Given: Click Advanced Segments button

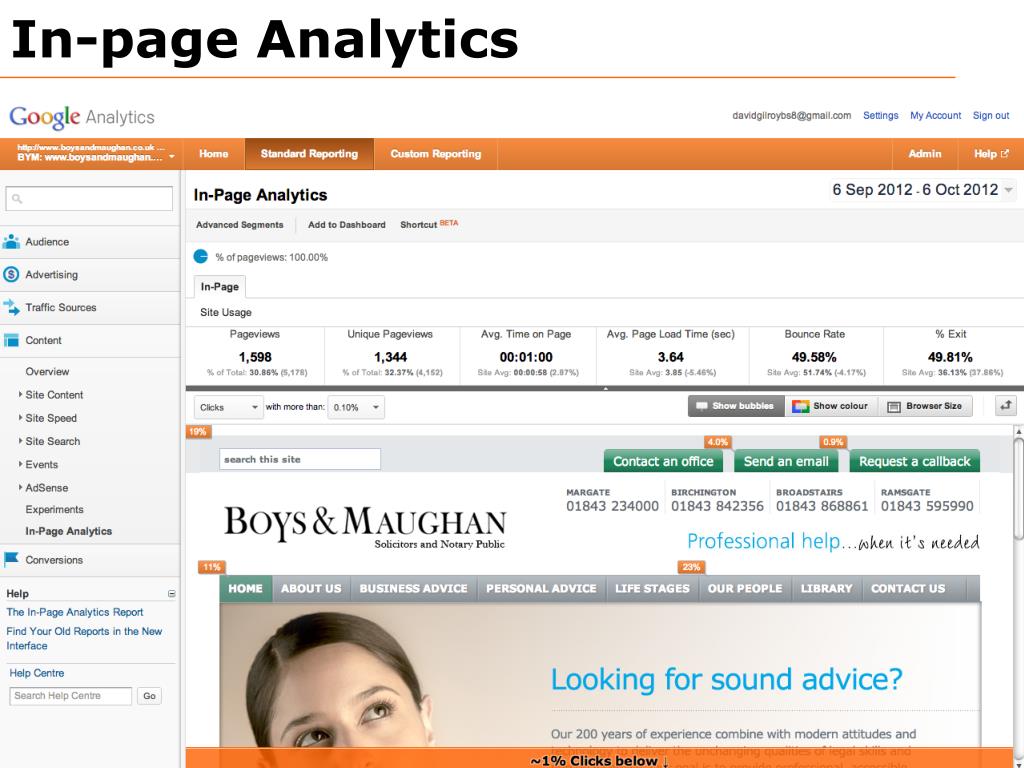Looking at the screenshot, I should pos(240,225).
